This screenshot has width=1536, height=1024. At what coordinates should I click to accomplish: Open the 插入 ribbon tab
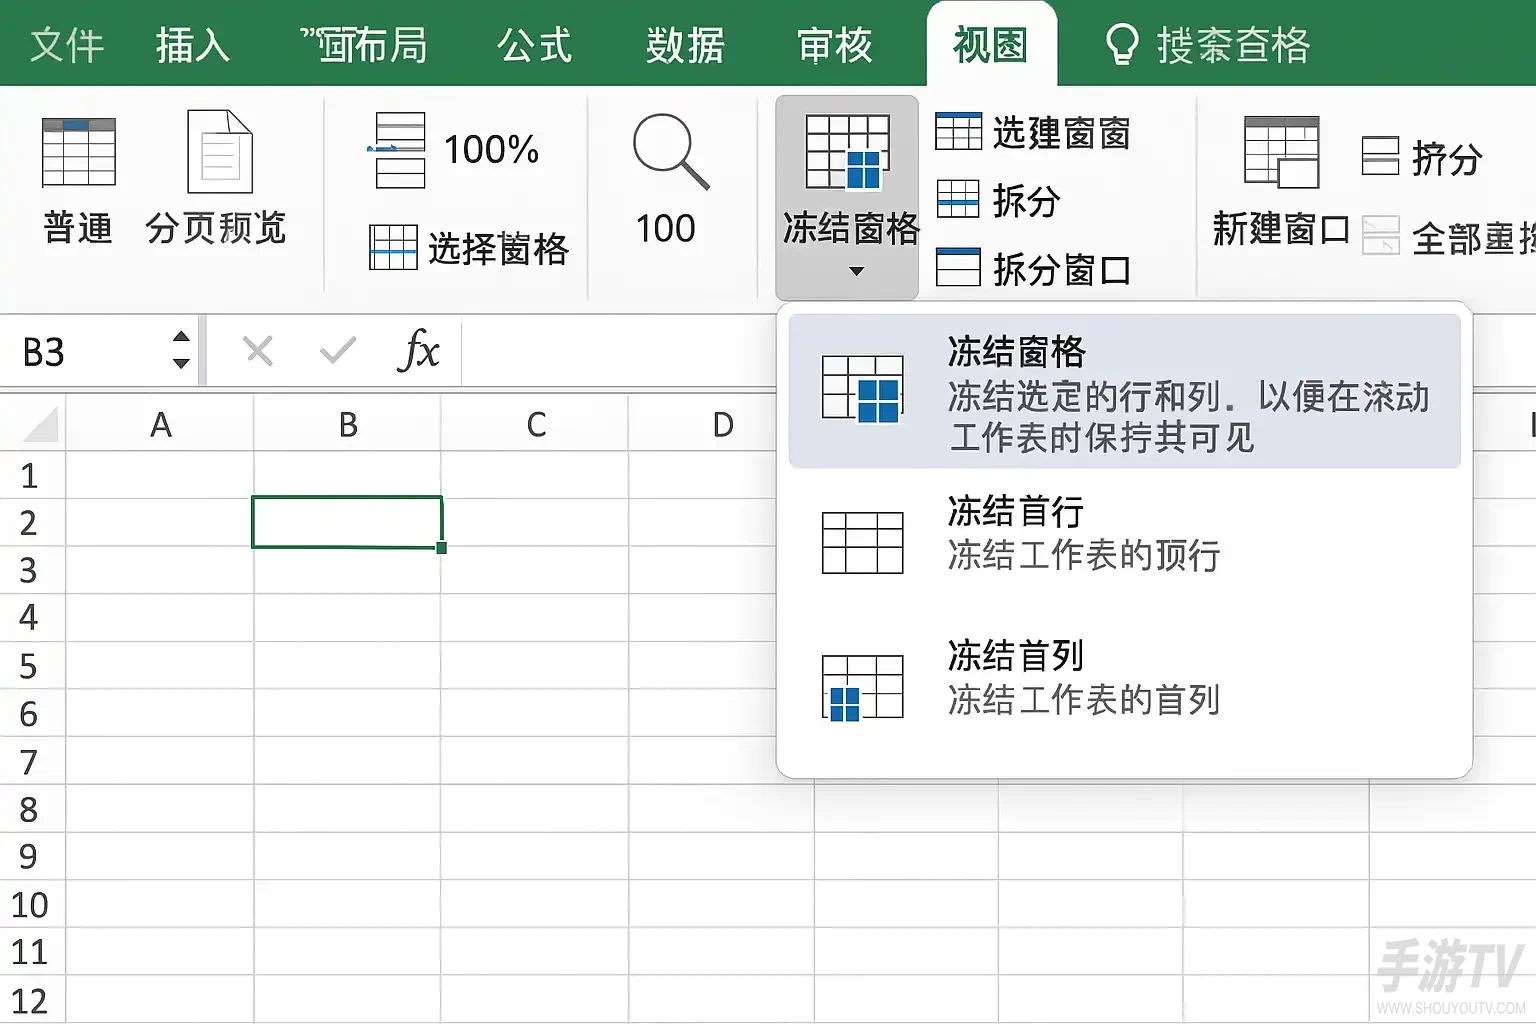tap(193, 45)
